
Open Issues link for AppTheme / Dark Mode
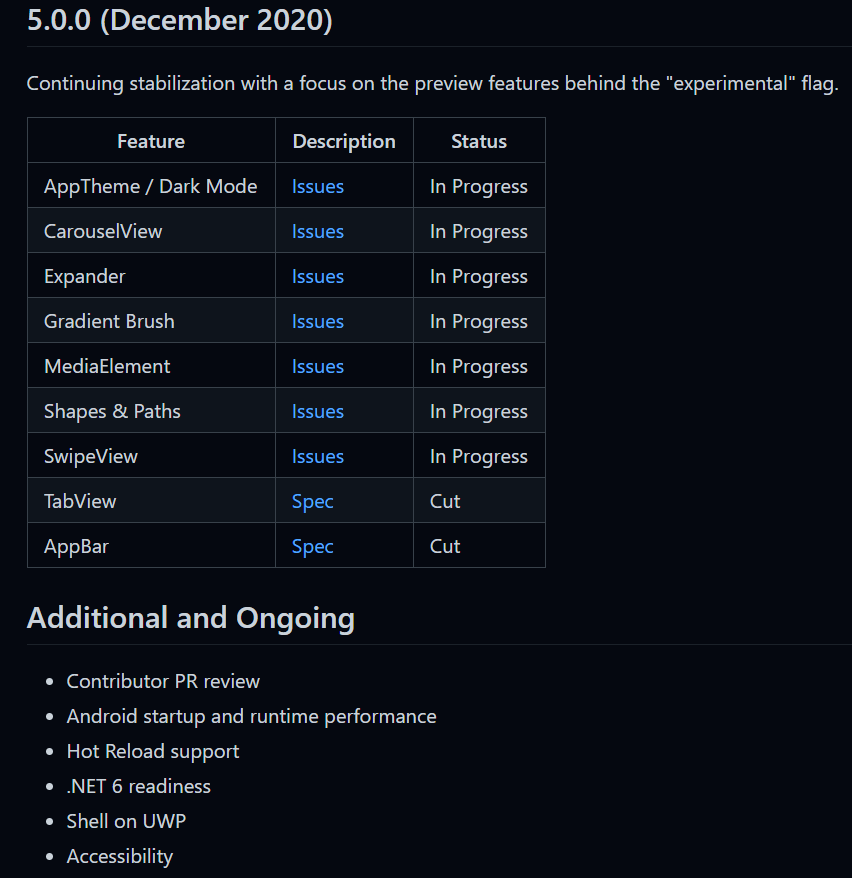pyautogui.click(x=317, y=186)
